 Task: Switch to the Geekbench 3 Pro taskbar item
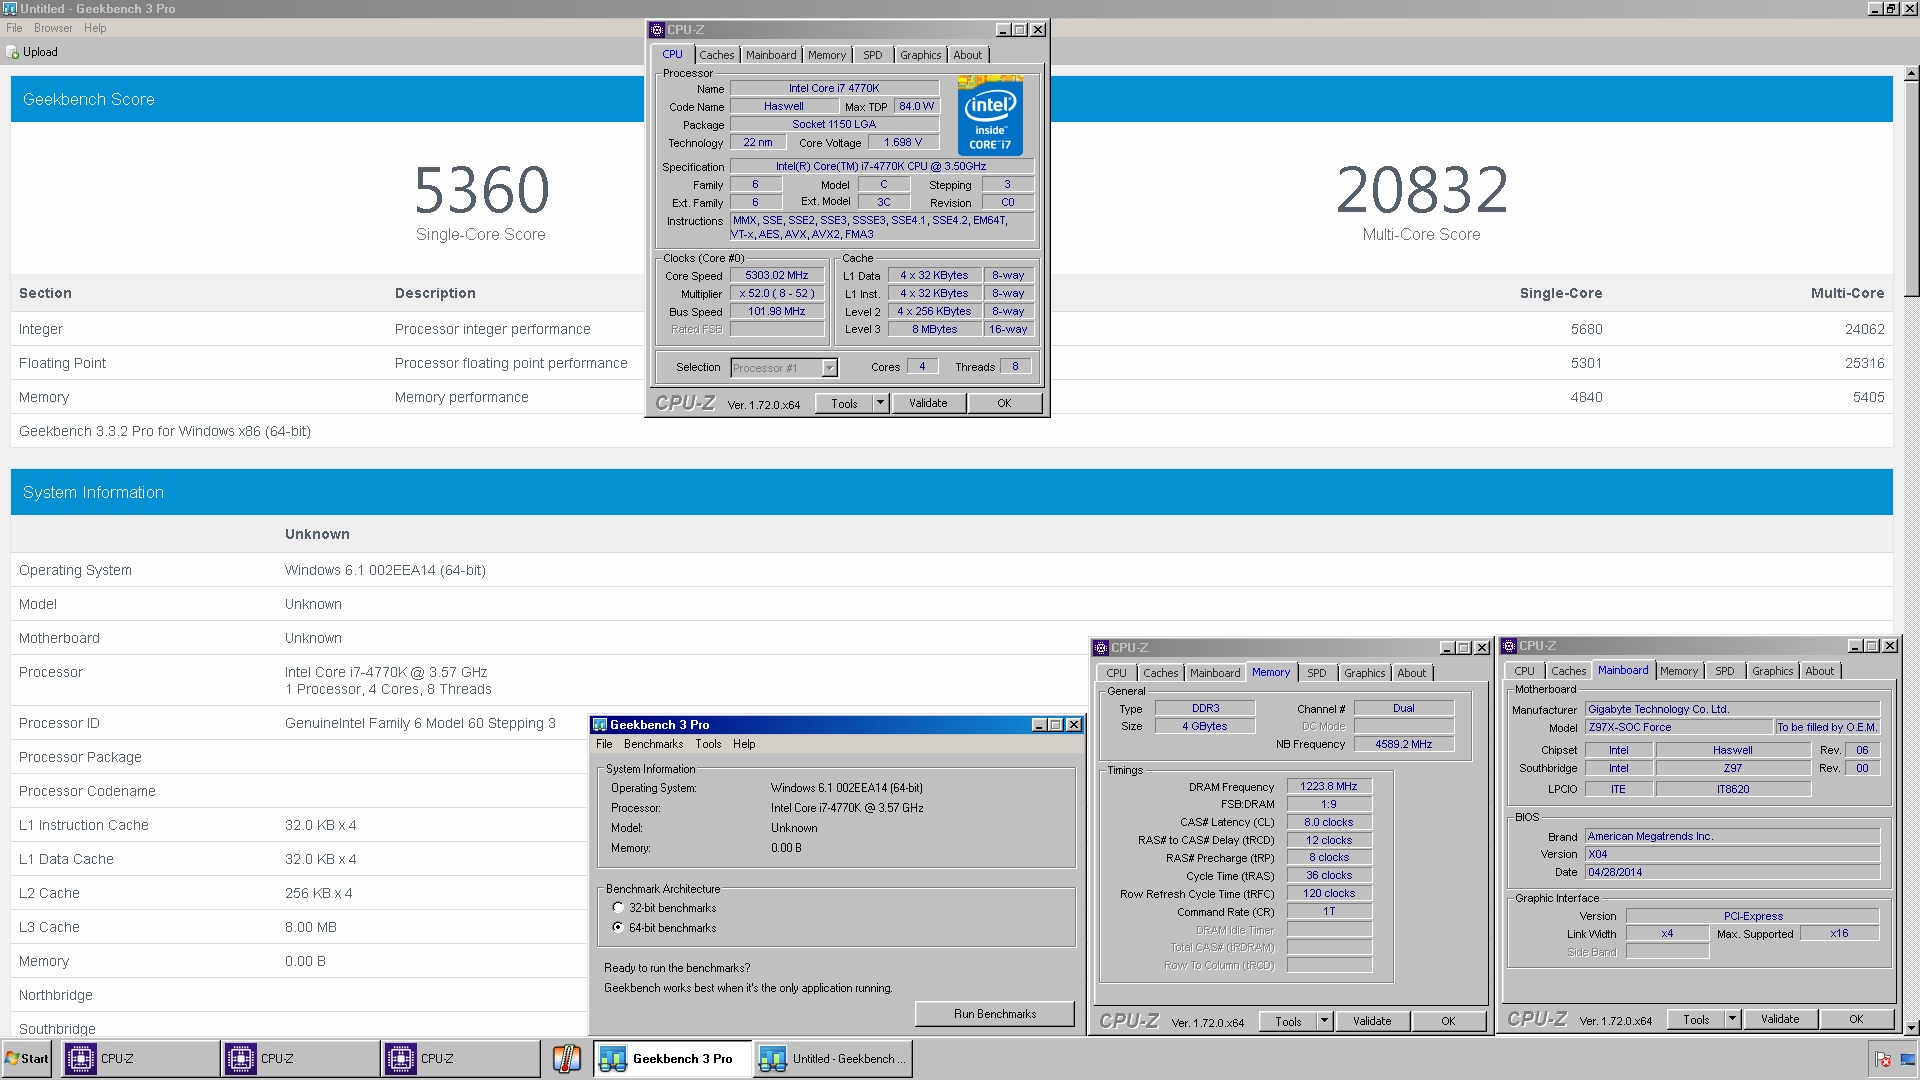[672, 1058]
